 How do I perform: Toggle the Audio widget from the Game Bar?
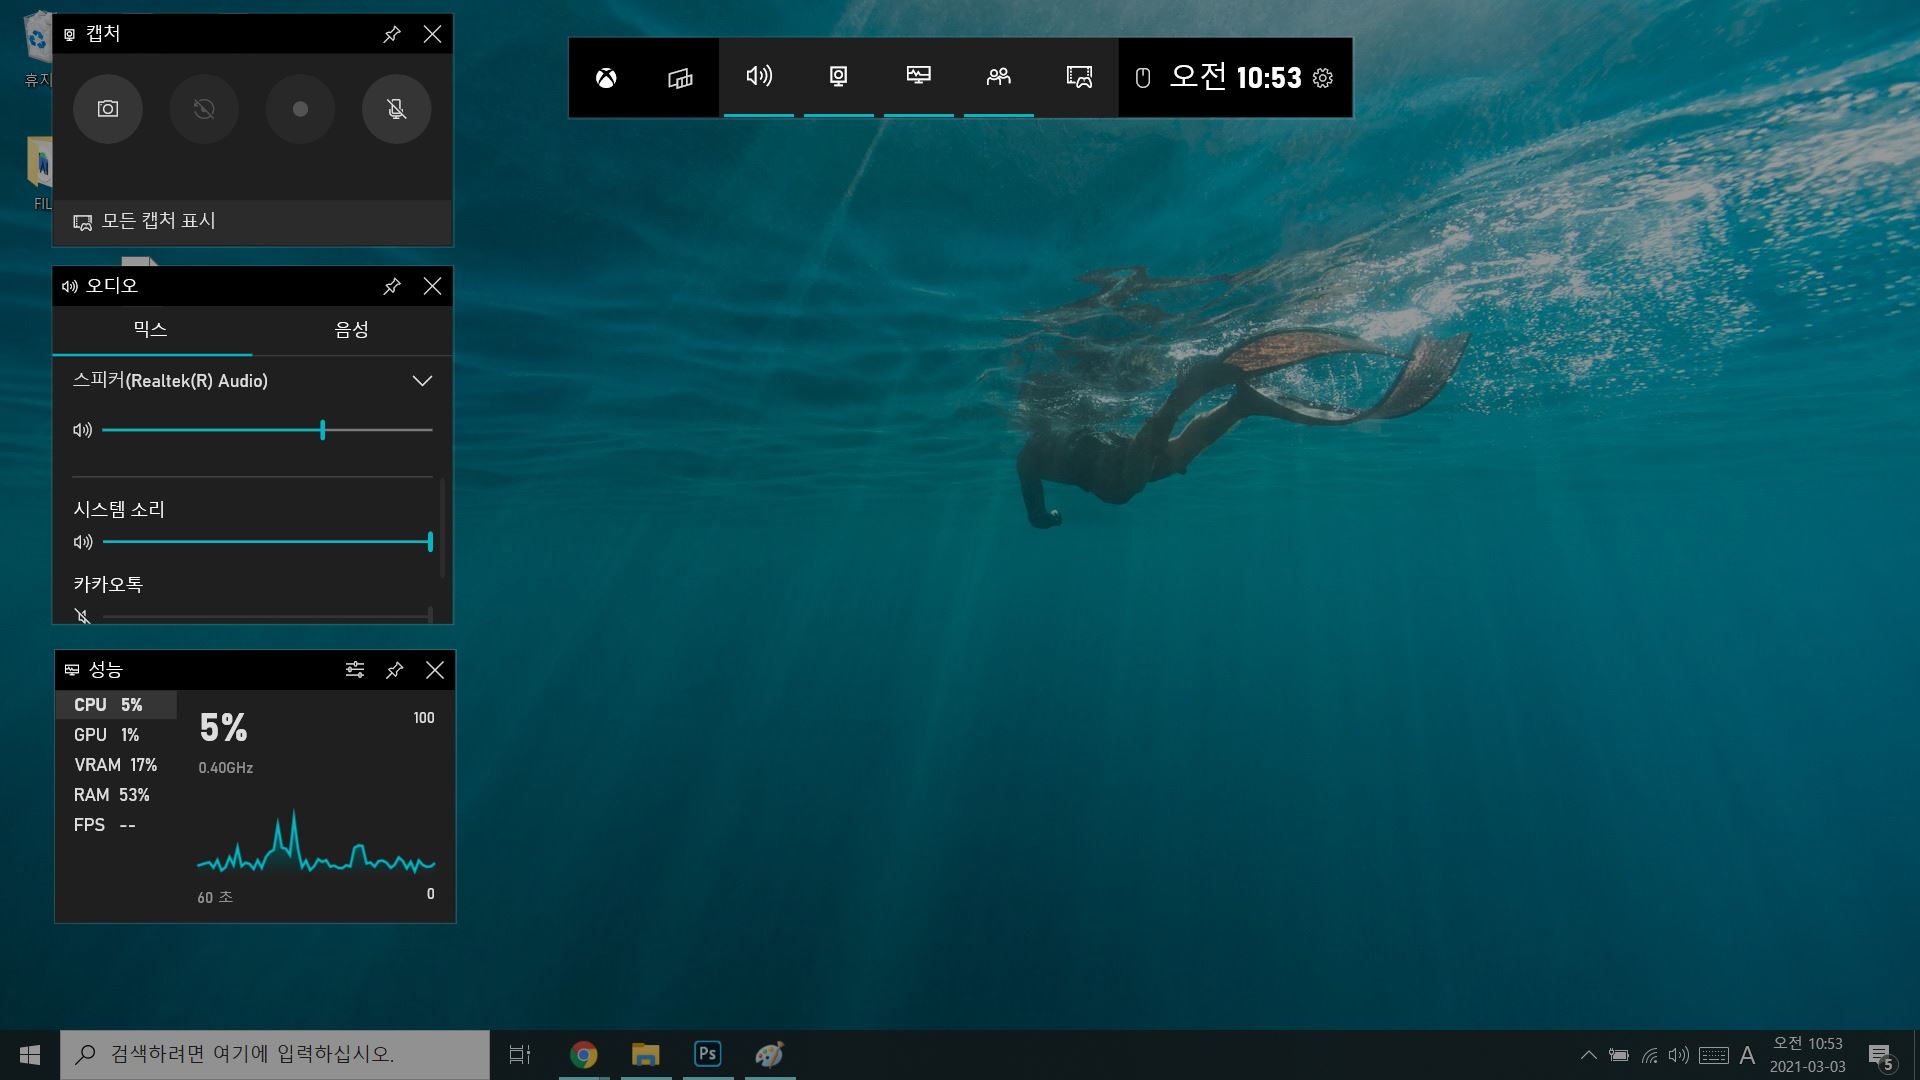pos(759,76)
